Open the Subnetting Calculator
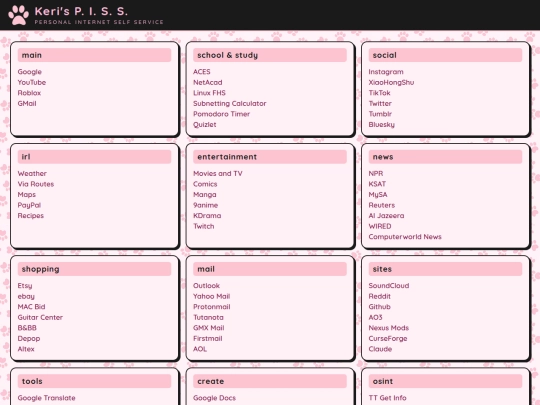 click(x=230, y=104)
